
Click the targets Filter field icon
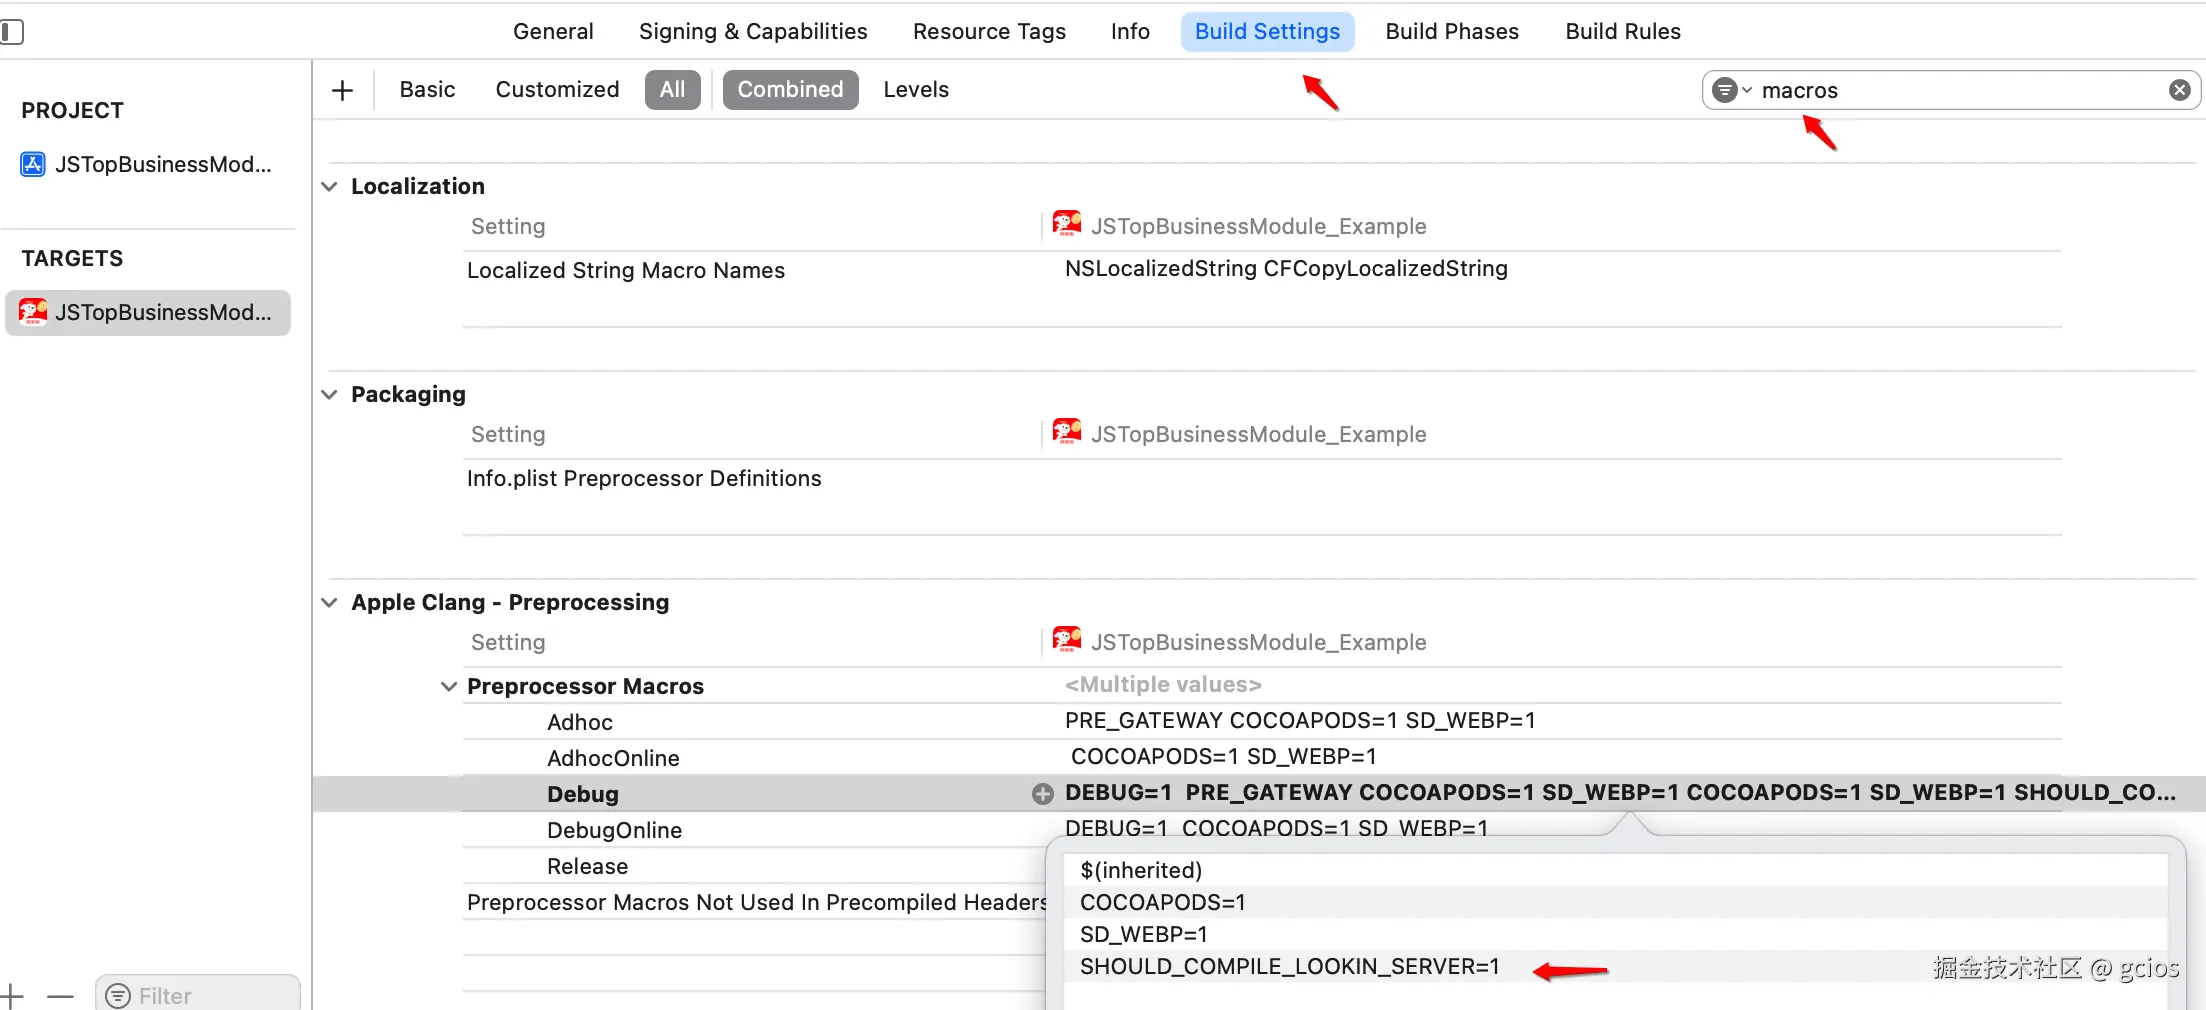(118, 996)
